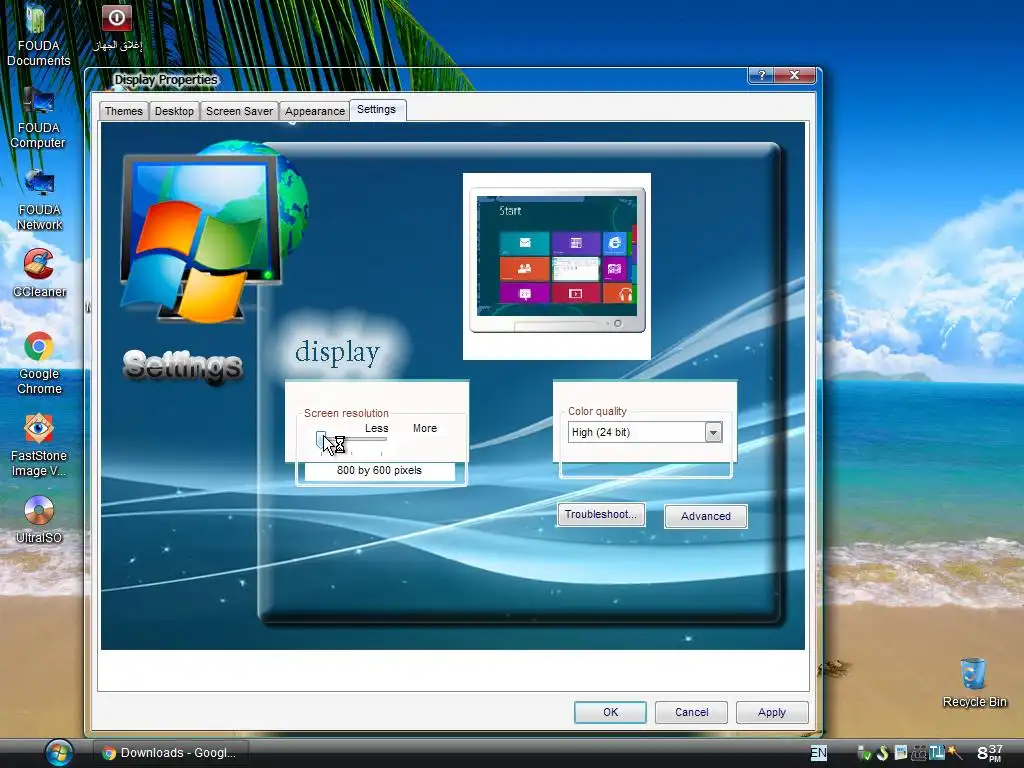
Task: Switch to the Appearance tab
Action: pyautogui.click(x=314, y=111)
